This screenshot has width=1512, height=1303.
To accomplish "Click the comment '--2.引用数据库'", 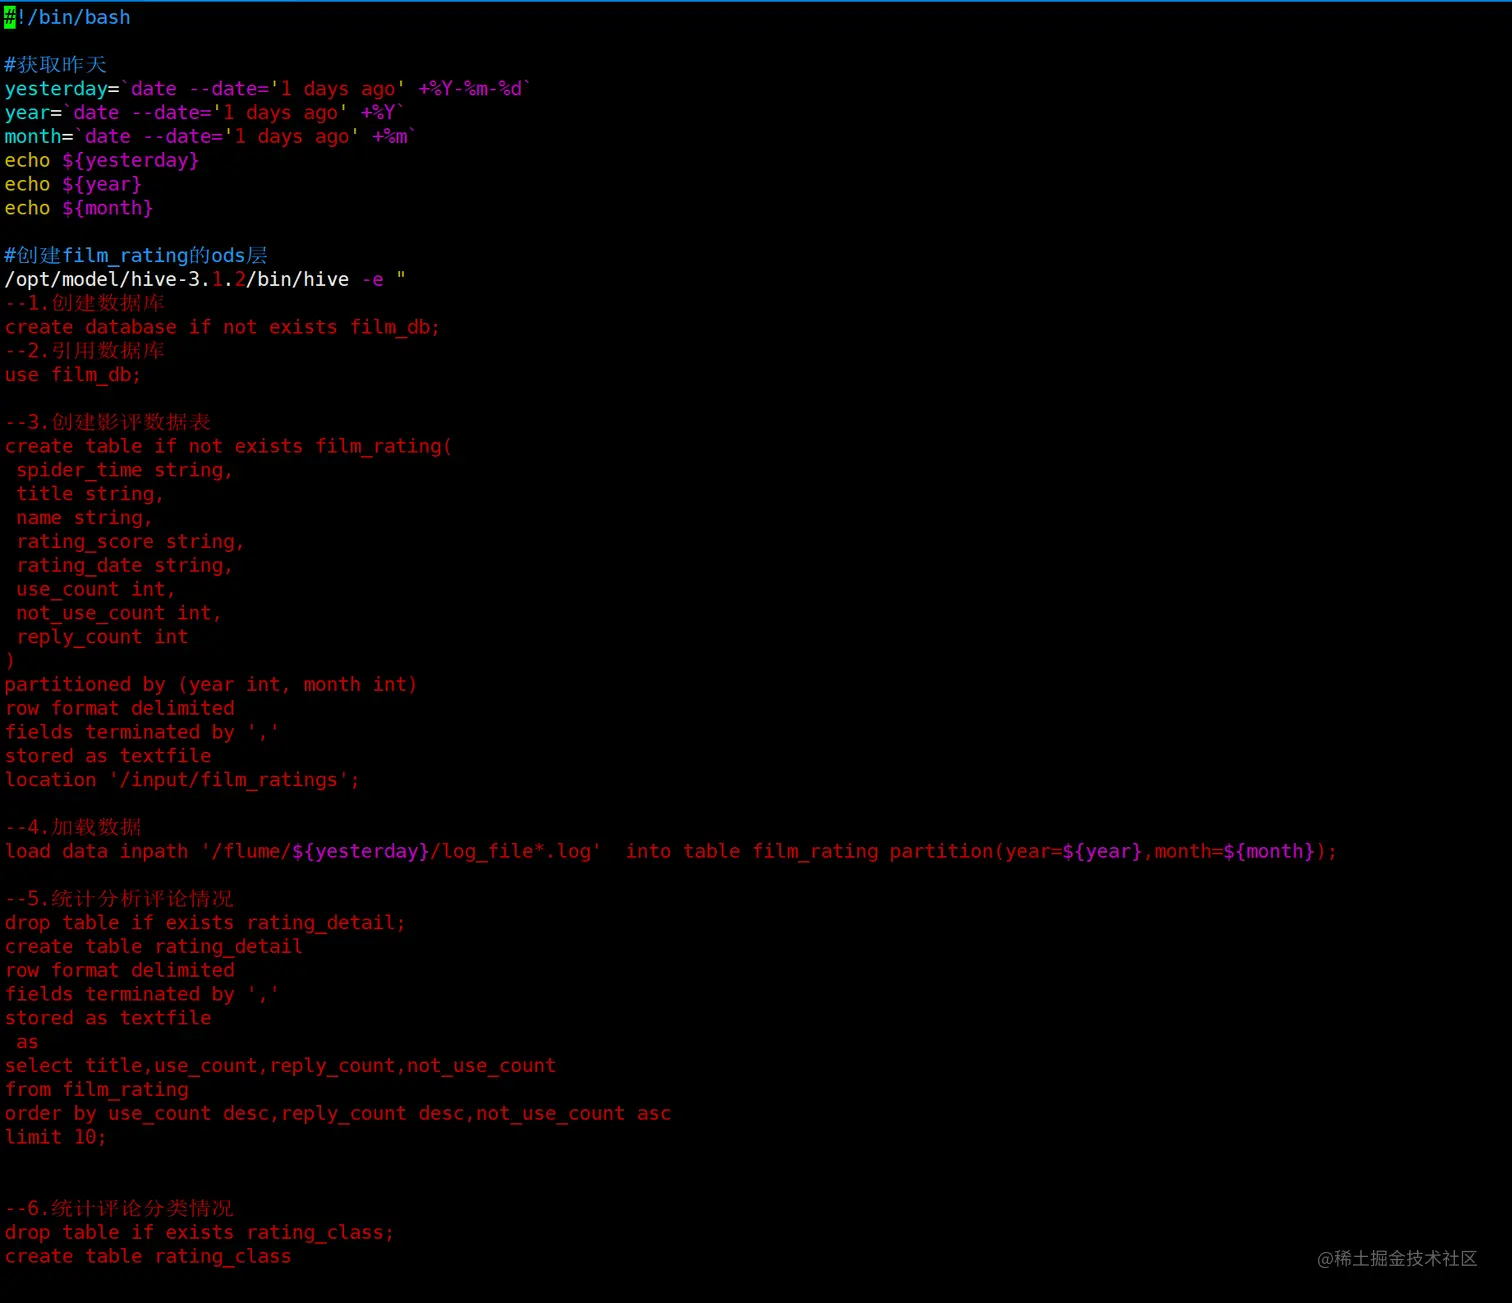I will pyautogui.click(x=84, y=351).
